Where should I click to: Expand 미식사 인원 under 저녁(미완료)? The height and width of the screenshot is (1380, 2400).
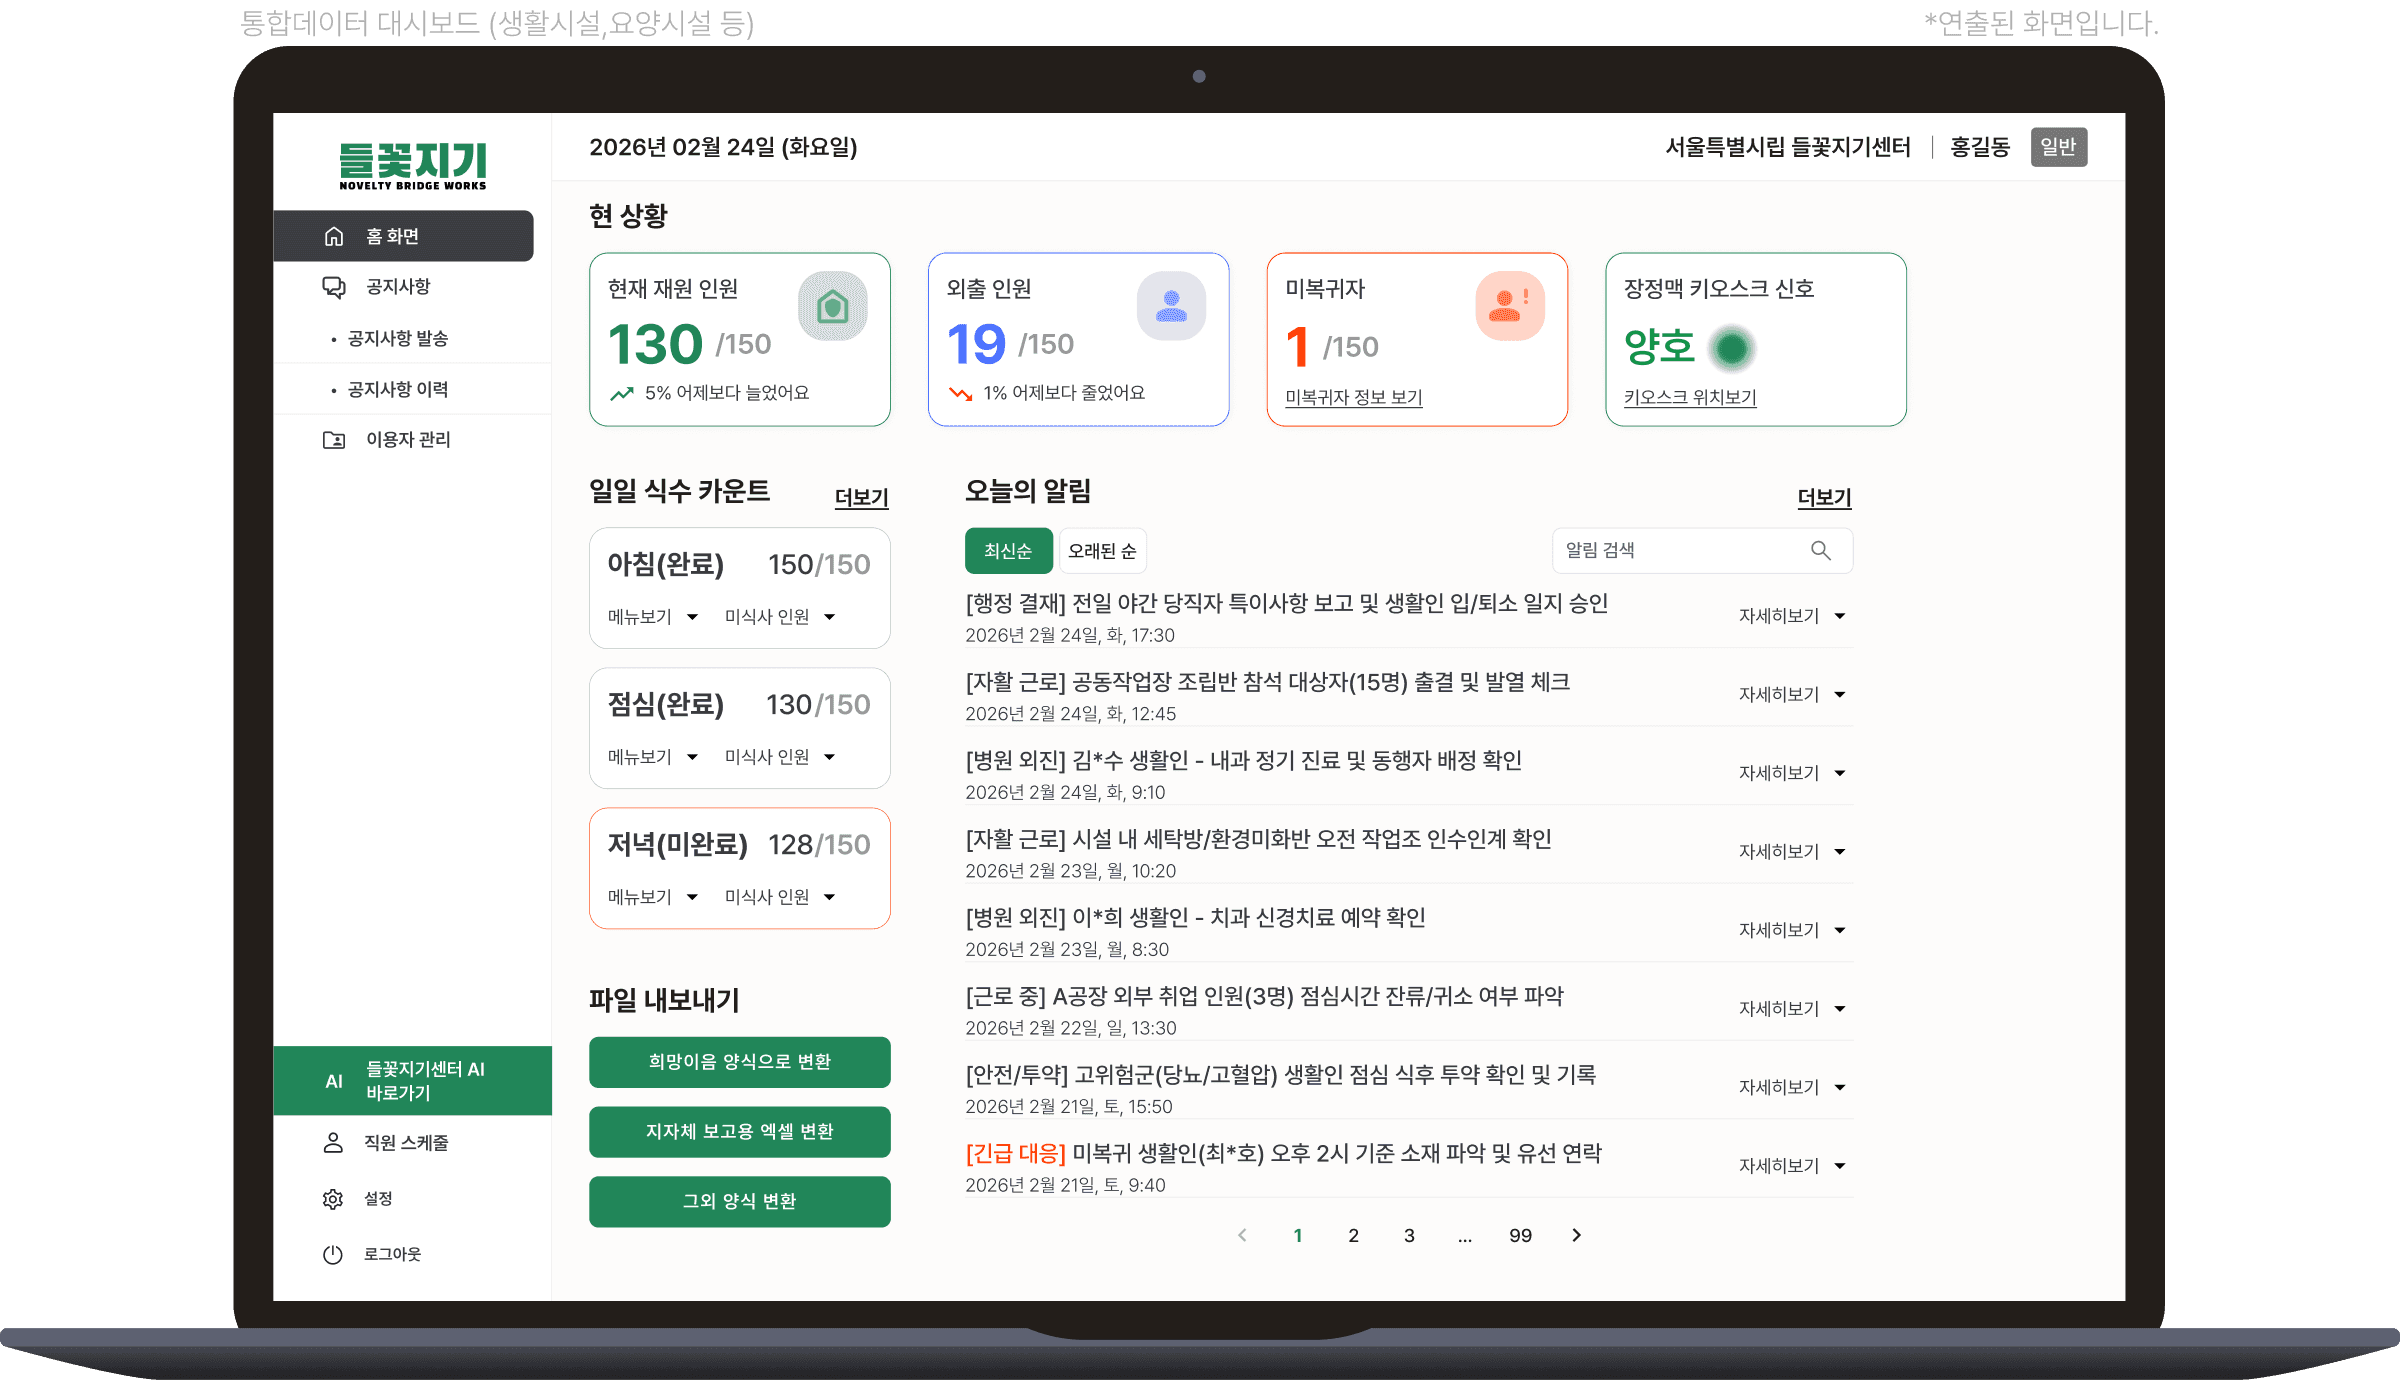[779, 897]
